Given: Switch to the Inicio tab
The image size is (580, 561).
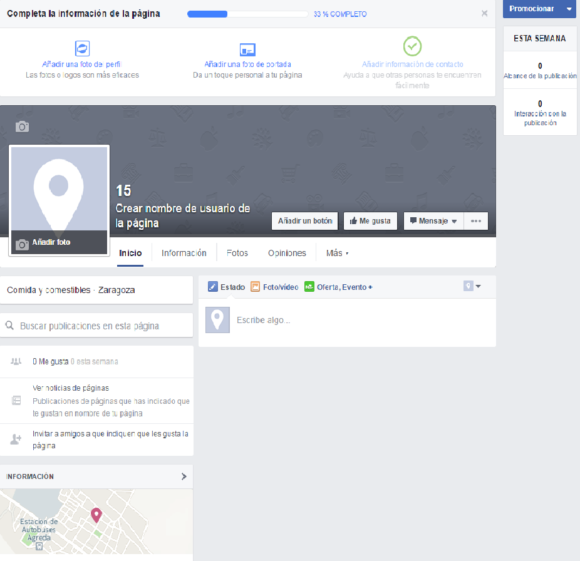Looking at the screenshot, I should 130,253.
